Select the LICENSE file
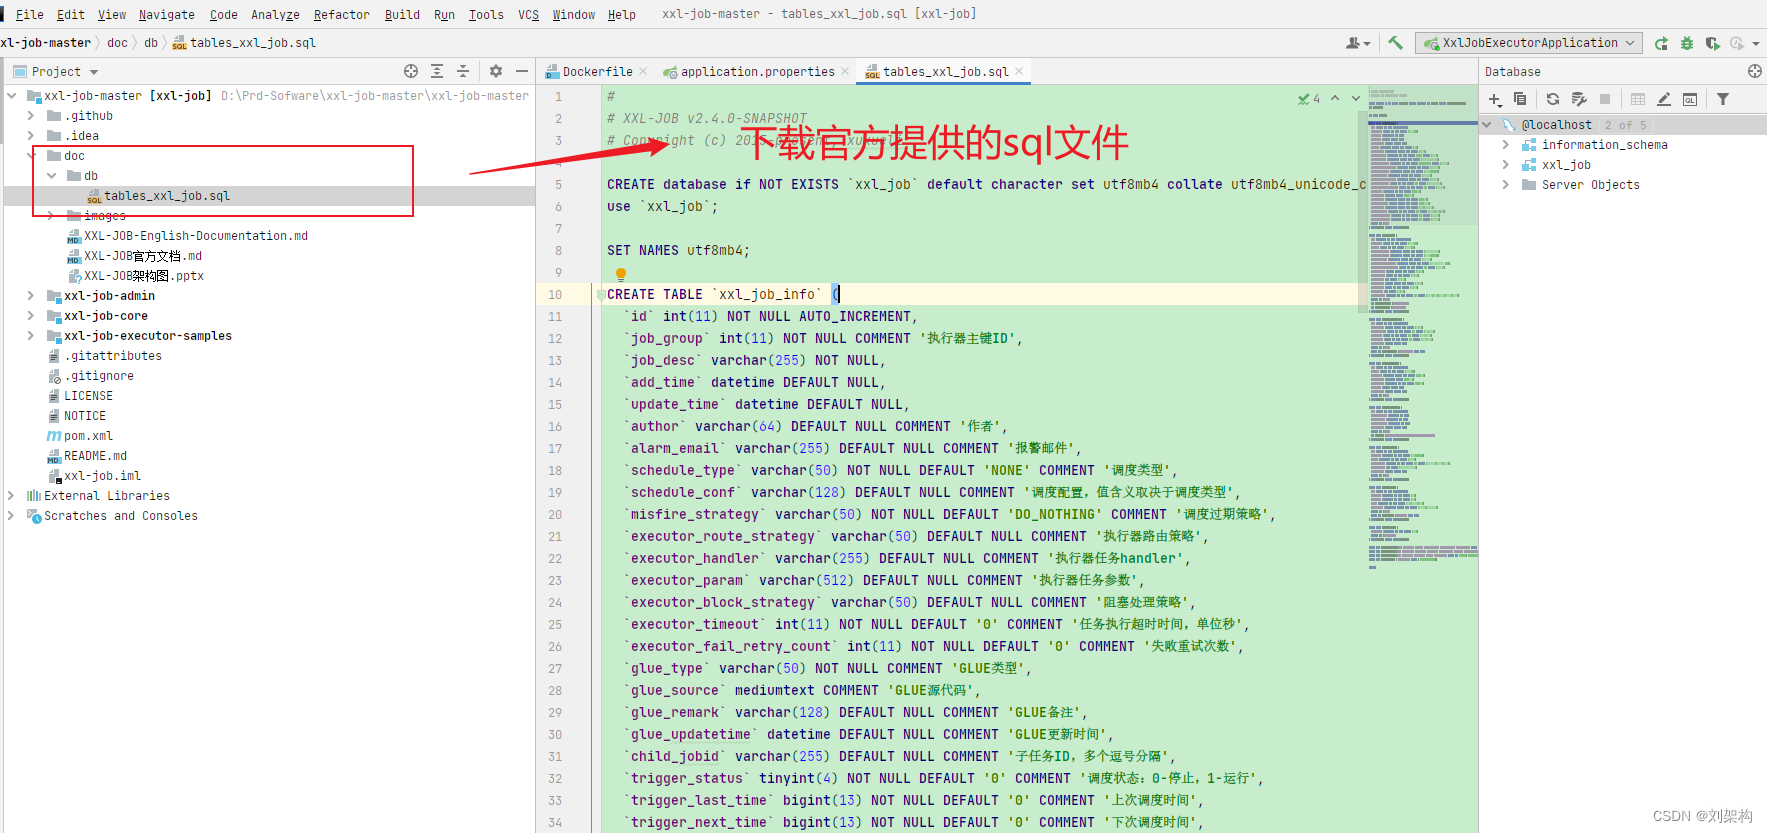 pos(88,396)
